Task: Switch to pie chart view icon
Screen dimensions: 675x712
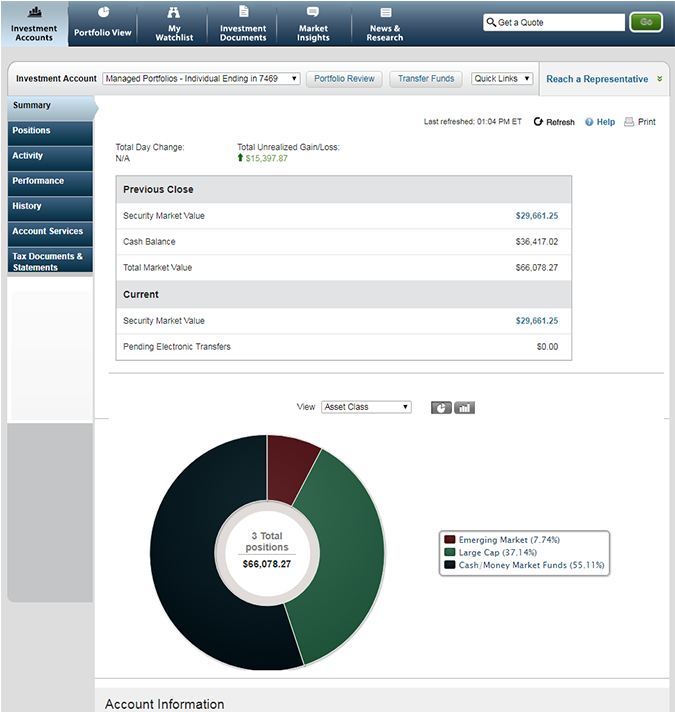Action: click(441, 407)
